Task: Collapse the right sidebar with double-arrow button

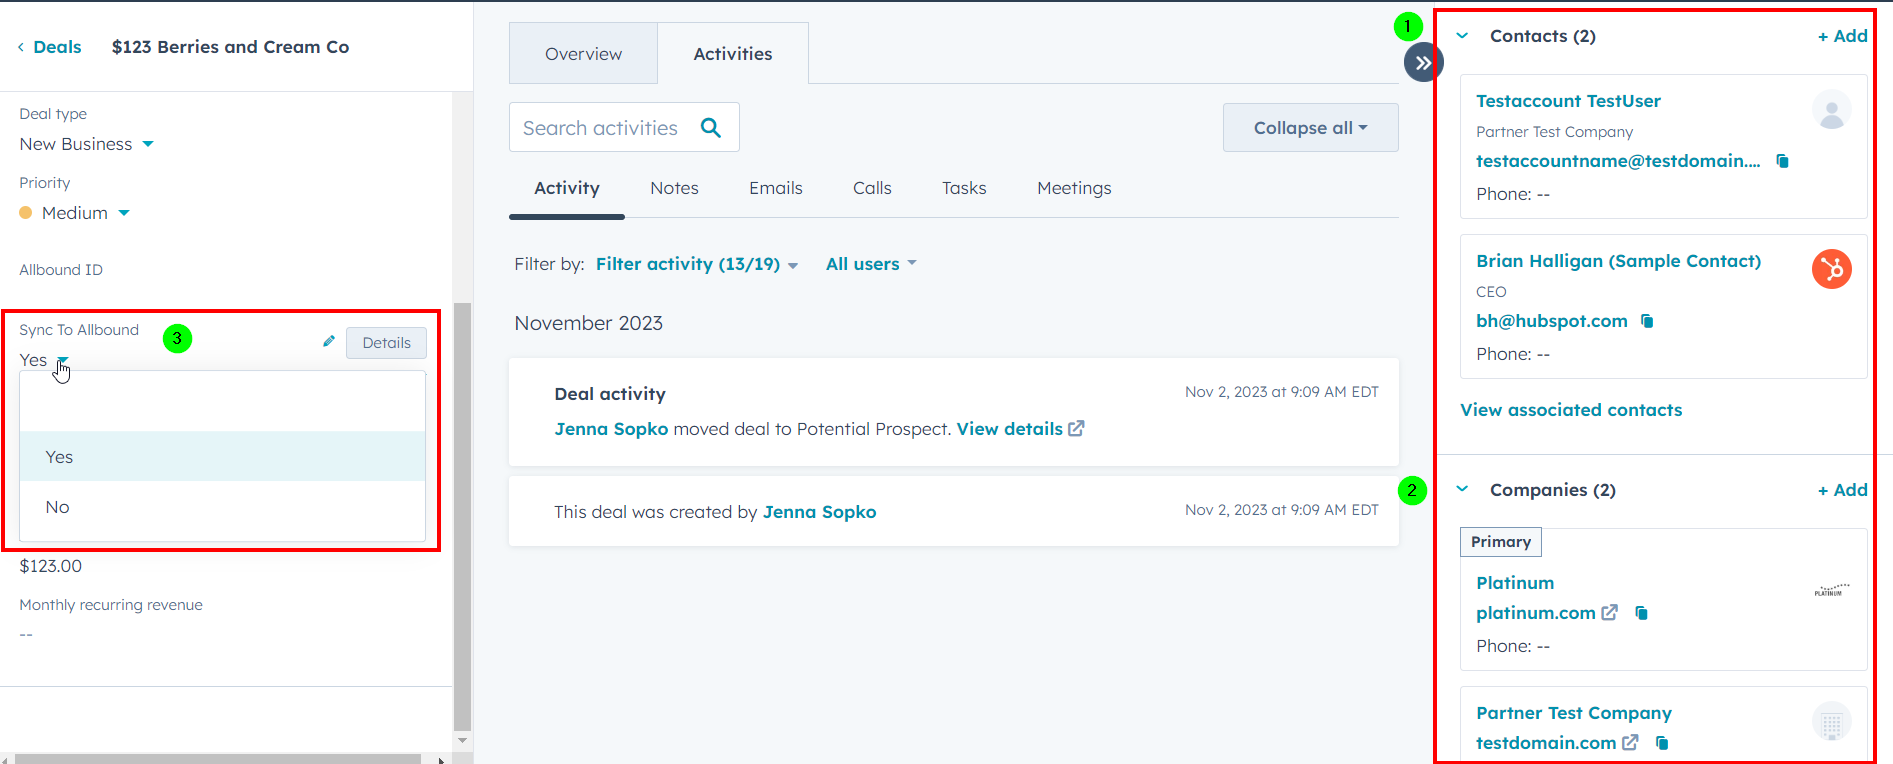Action: [1423, 62]
